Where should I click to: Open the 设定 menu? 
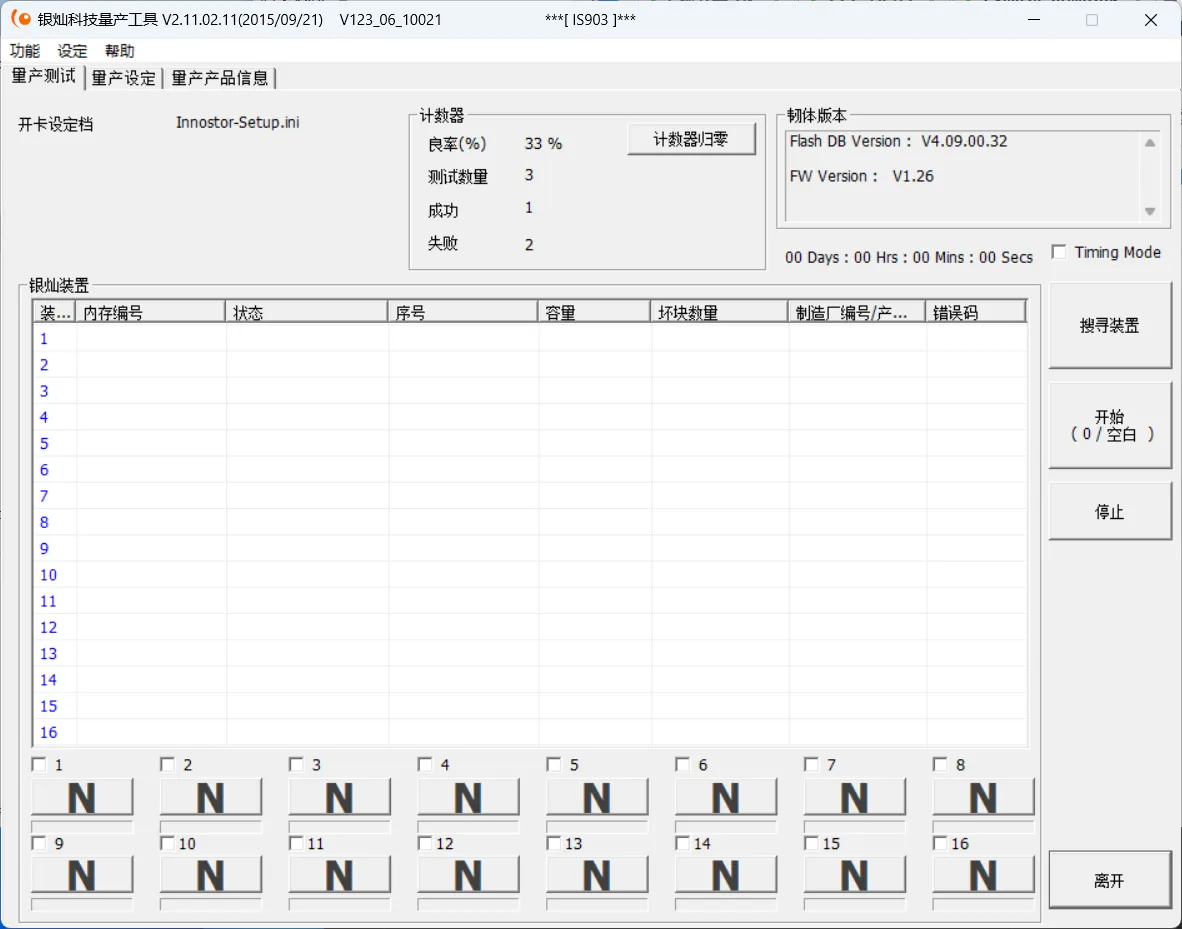72,51
